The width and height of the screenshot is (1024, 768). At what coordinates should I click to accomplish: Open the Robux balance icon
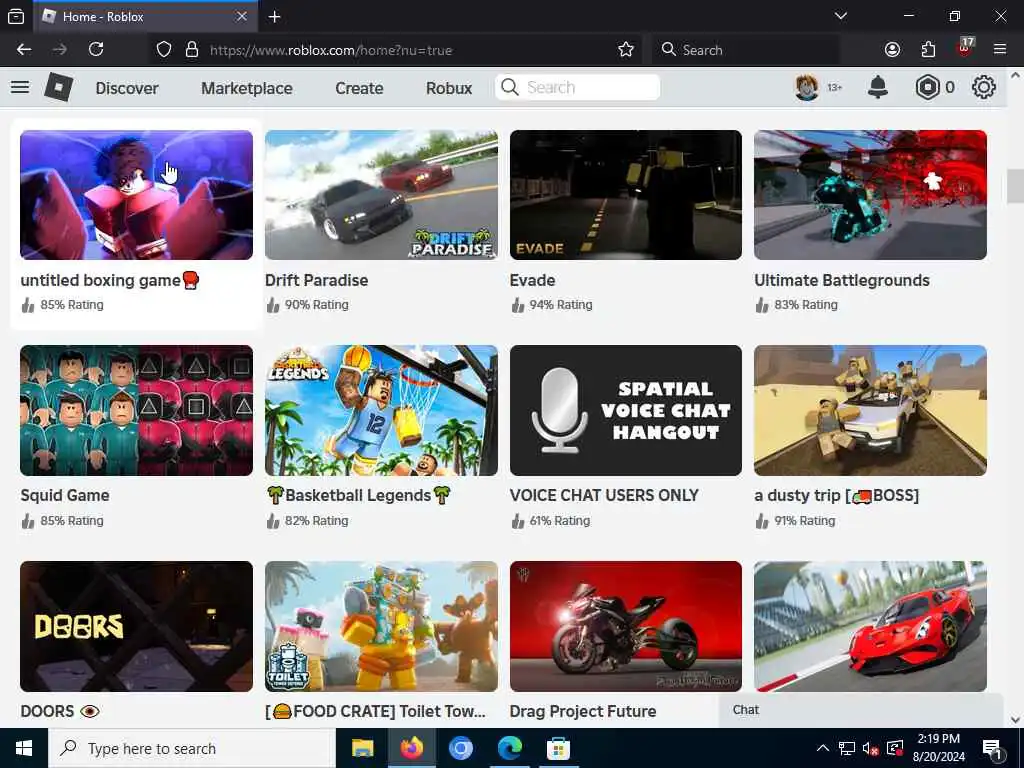pyautogui.click(x=927, y=87)
